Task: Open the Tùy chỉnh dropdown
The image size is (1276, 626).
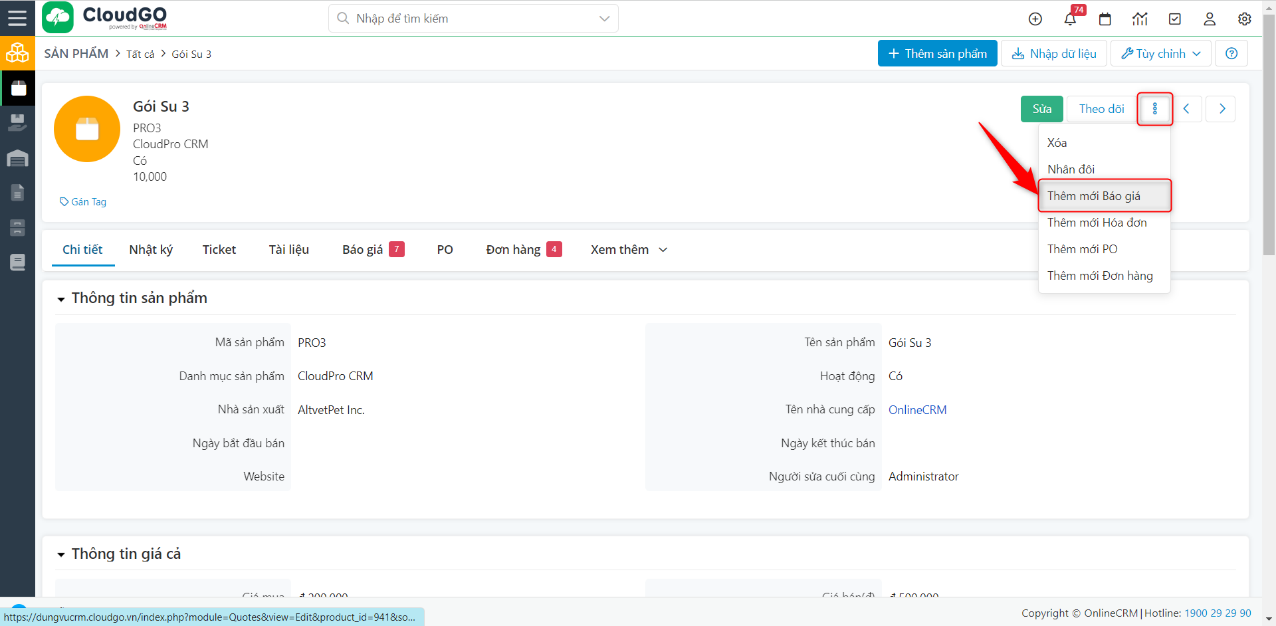Action: coord(1160,54)
